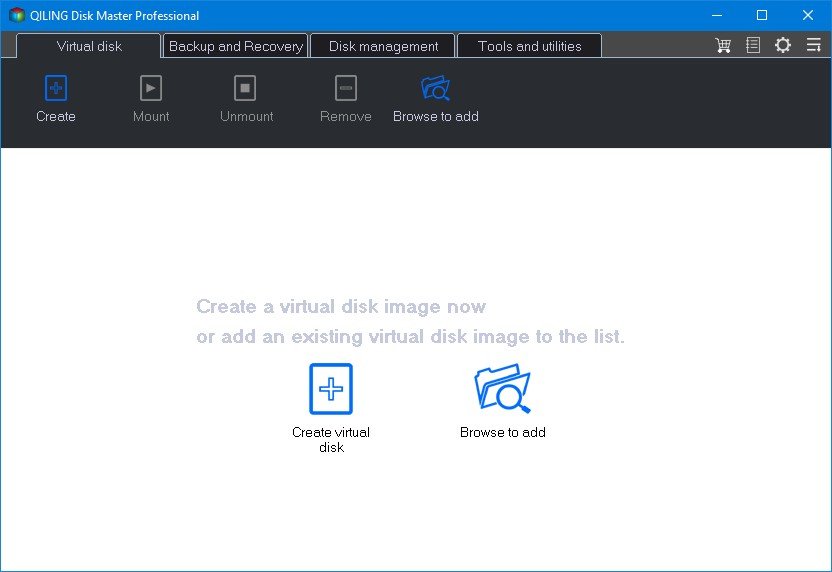Click the Unmount toolbar icon
Viewport: 832px width, 572px height.
point(245,88)
